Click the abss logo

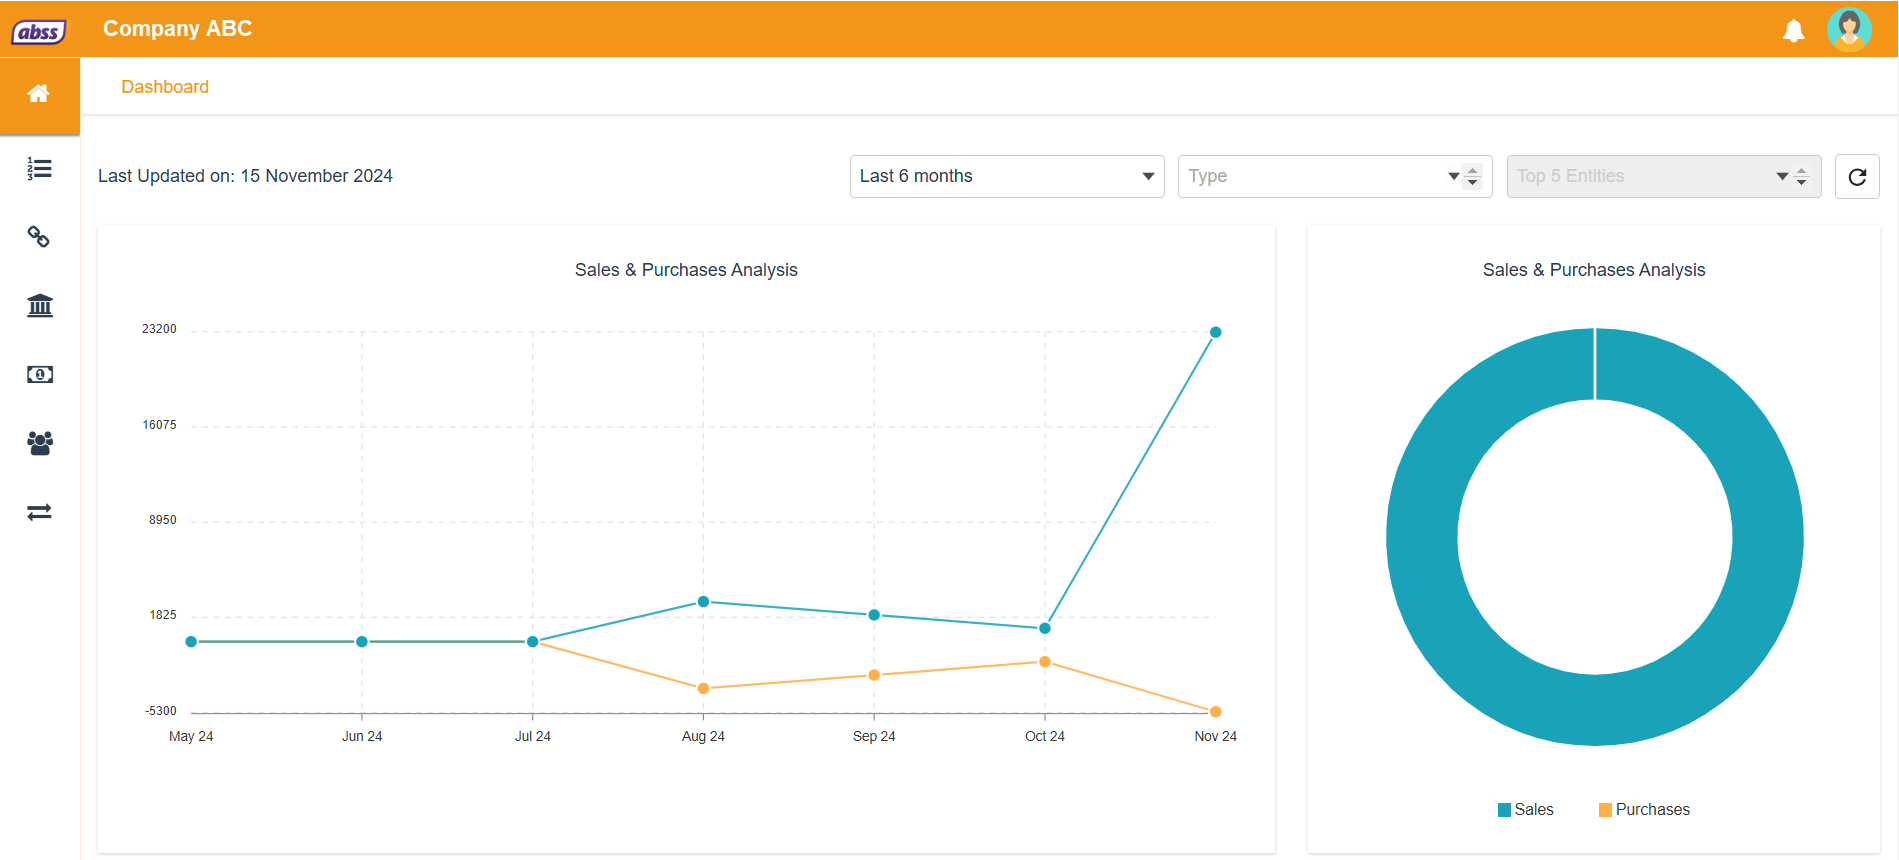[39, 32]
